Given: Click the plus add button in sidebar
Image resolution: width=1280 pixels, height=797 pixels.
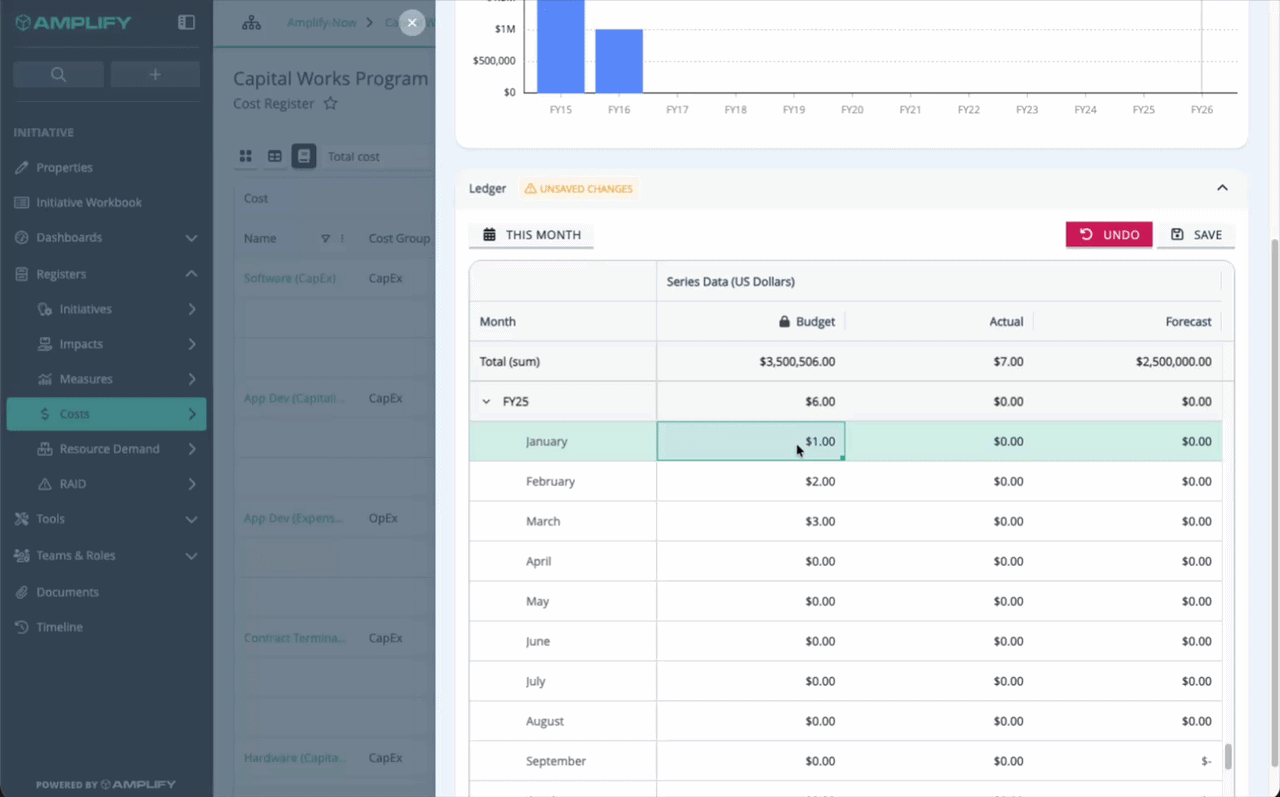Looking at the screenshot, I should [x=155, y=74].
